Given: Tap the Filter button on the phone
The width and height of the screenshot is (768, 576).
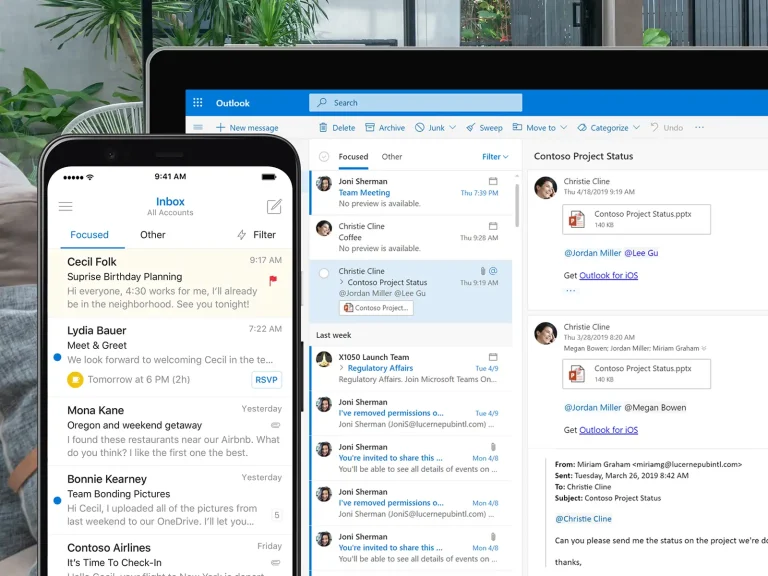Looking at the screenshot, I should click(x=257, y=235).
